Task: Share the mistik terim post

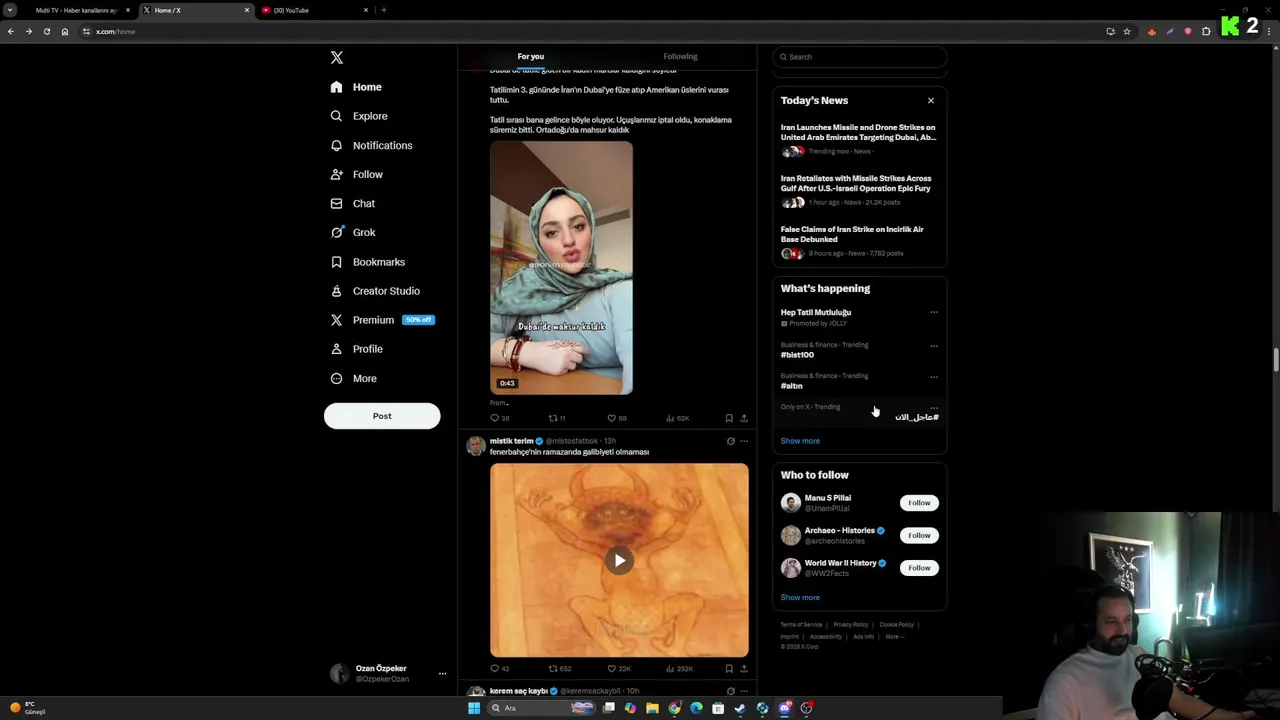Action: point(743,668)
